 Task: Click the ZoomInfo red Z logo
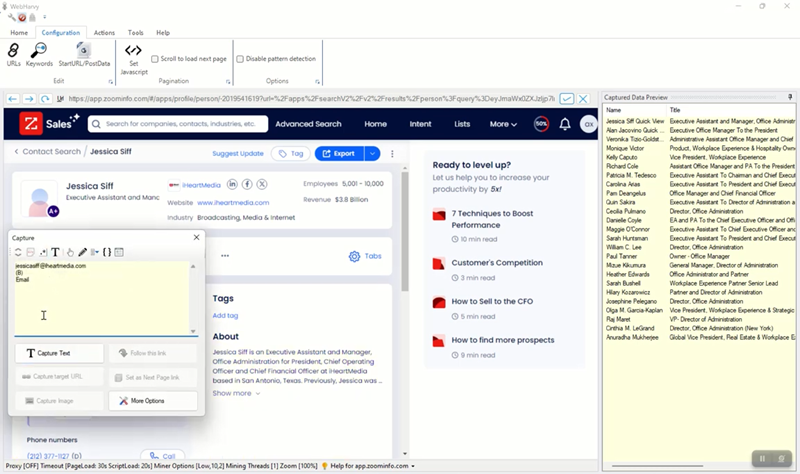[x=31, y=123]
